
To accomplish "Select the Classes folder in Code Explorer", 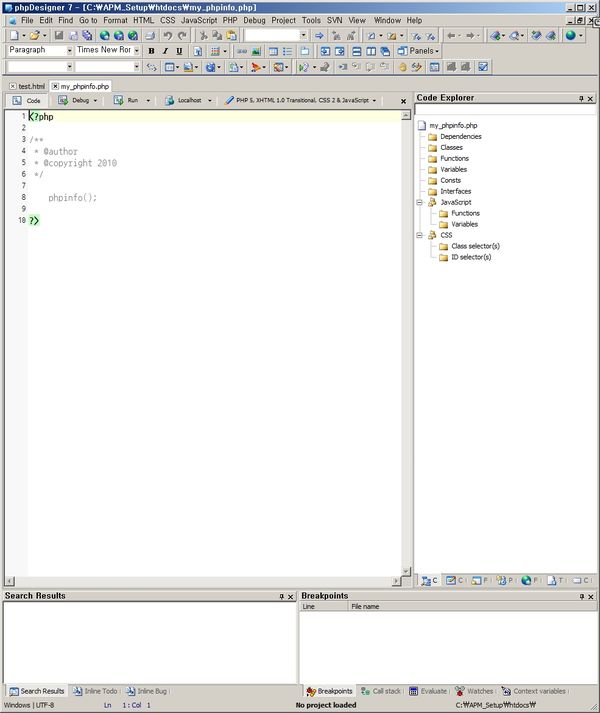I will tap(446, 147).
